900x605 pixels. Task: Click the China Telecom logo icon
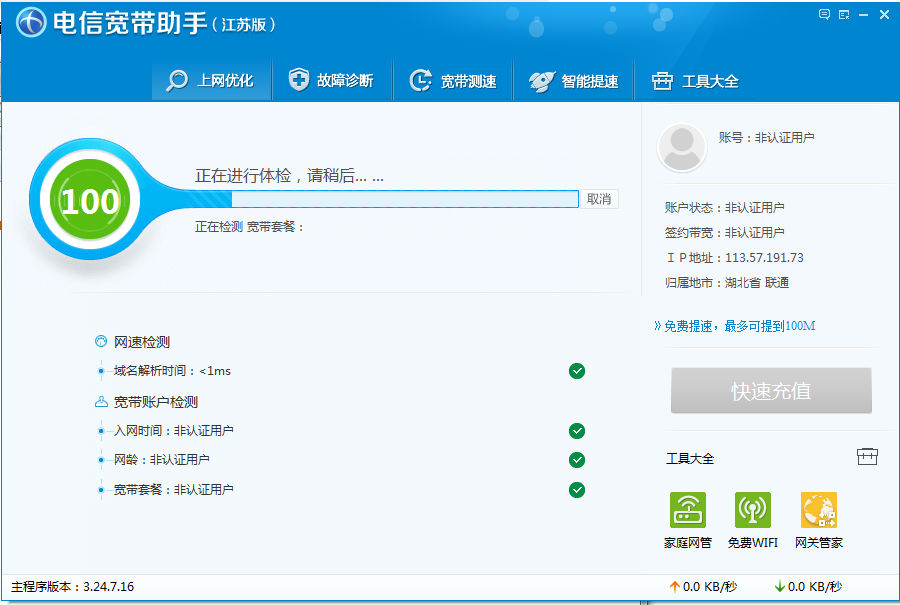point(31,22)
